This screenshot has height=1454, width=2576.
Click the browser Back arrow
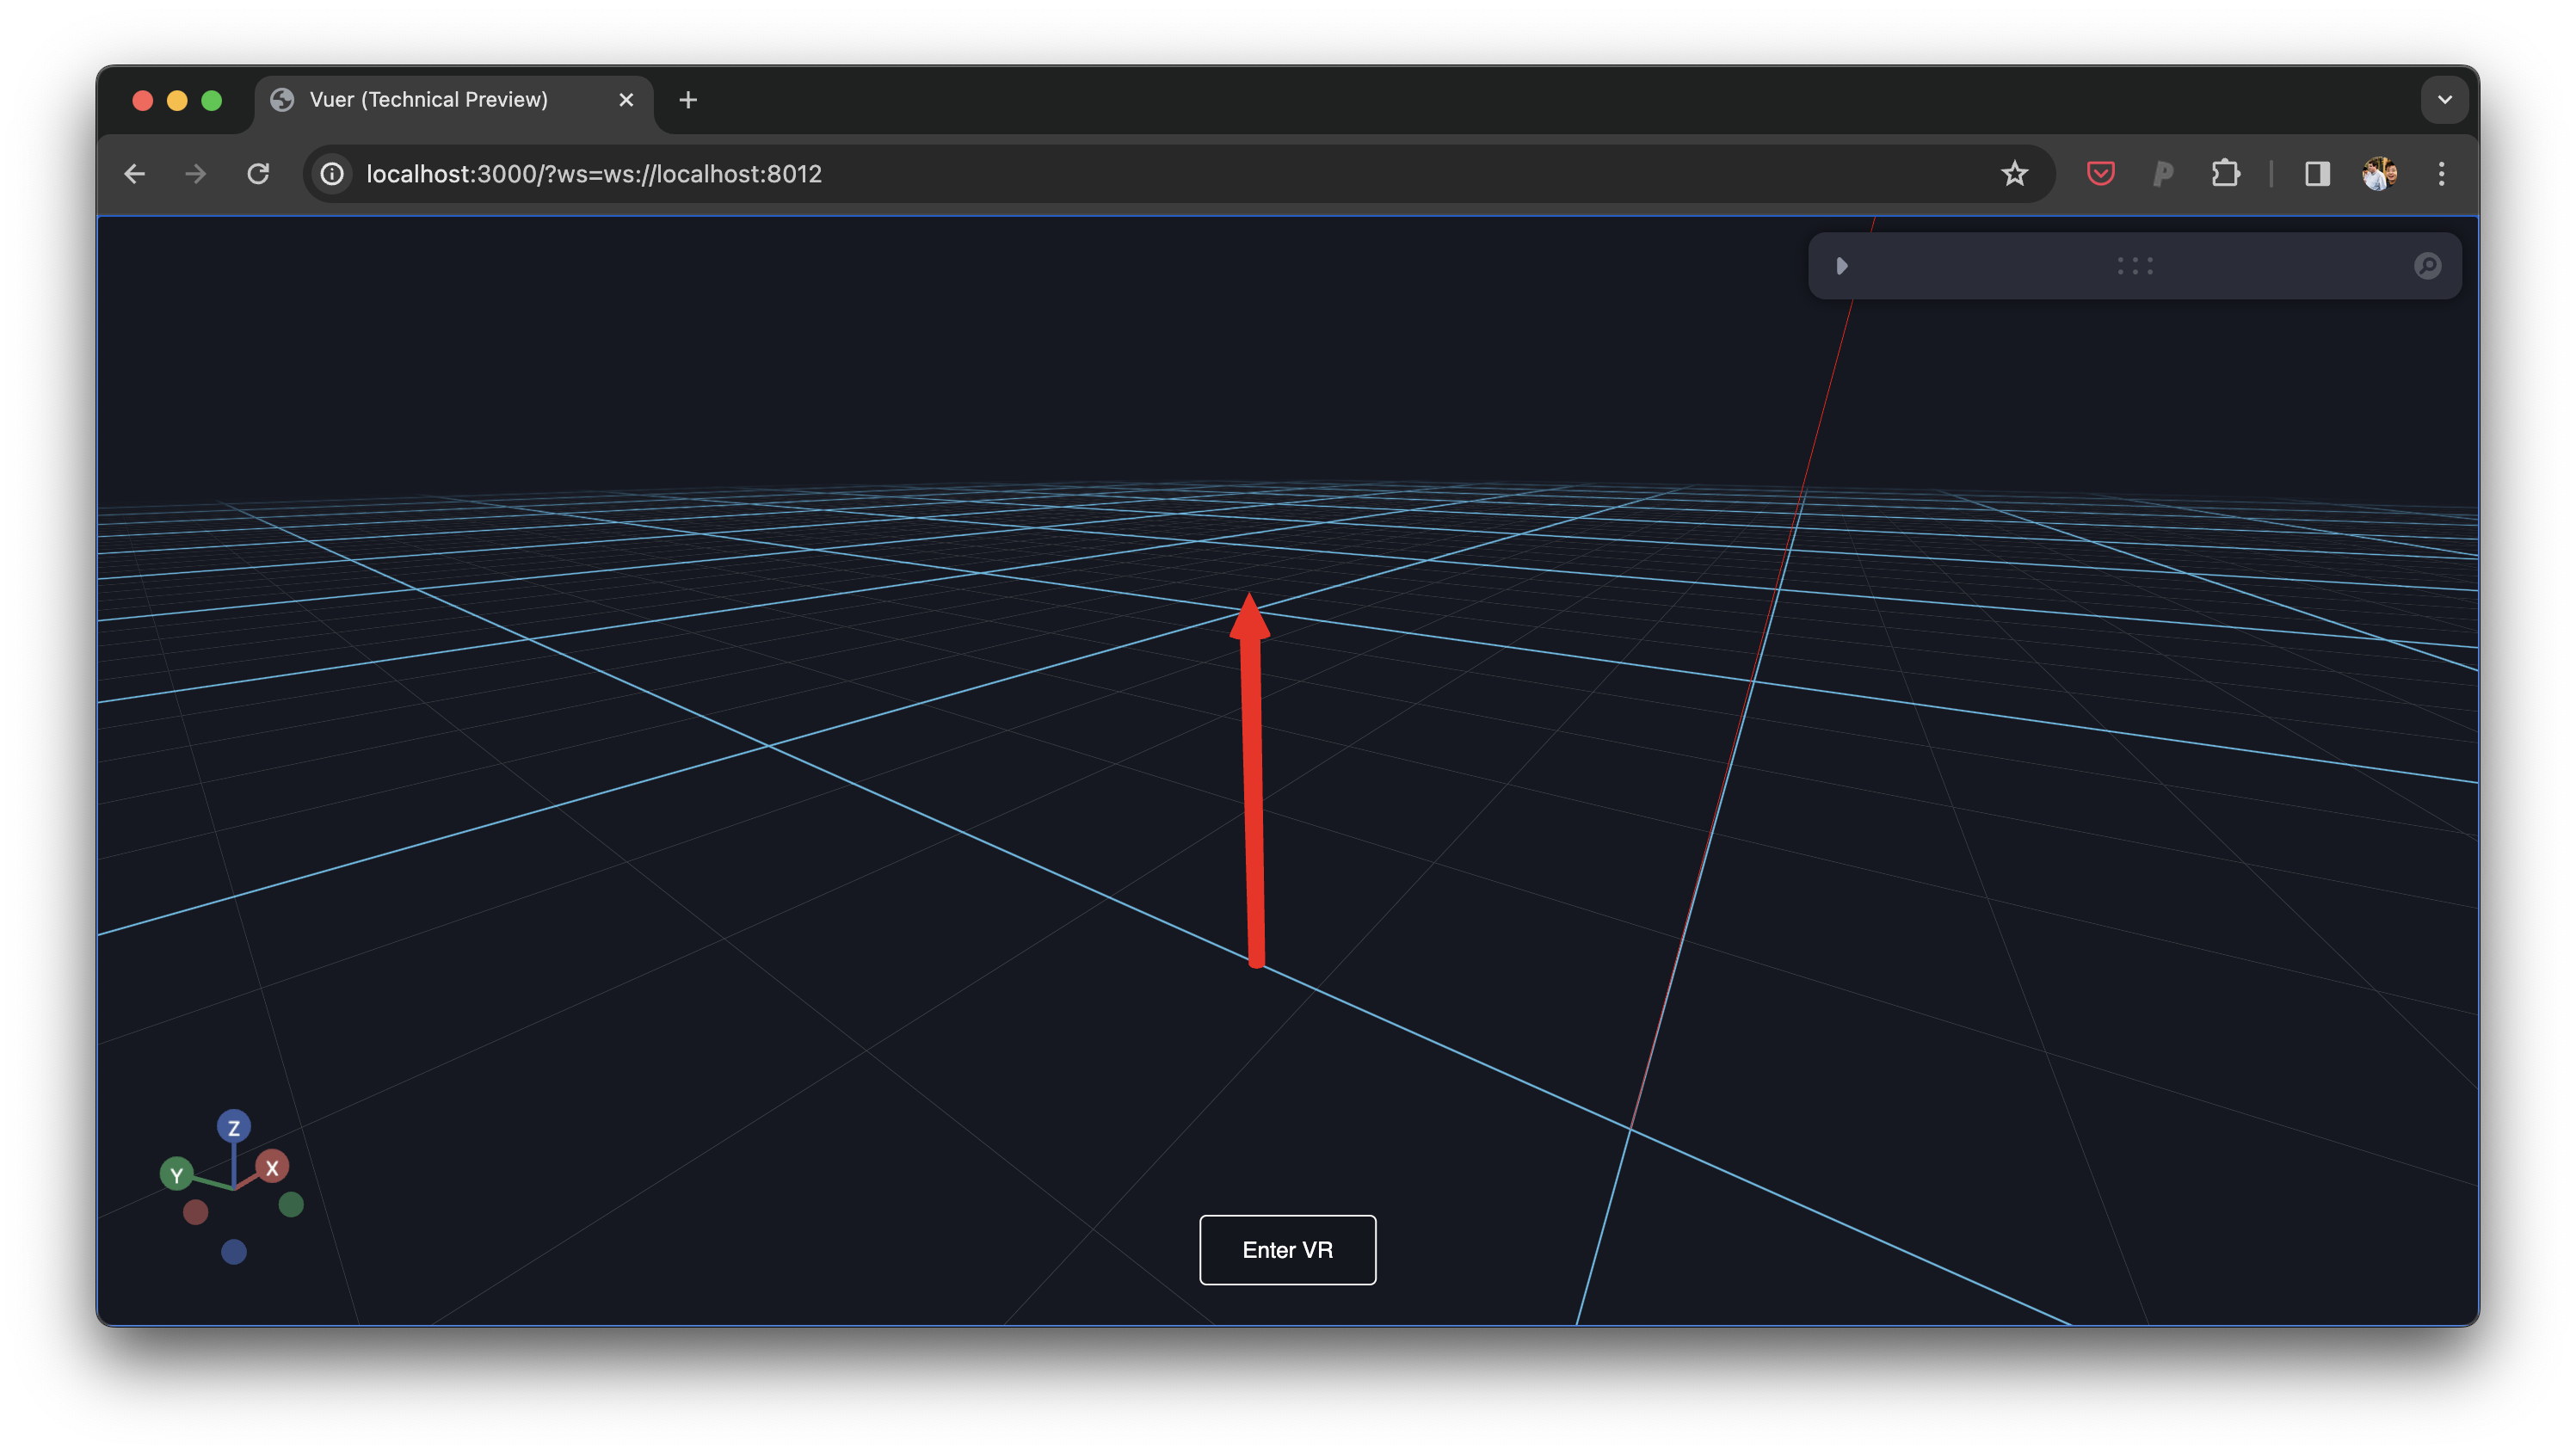[135, 174]
